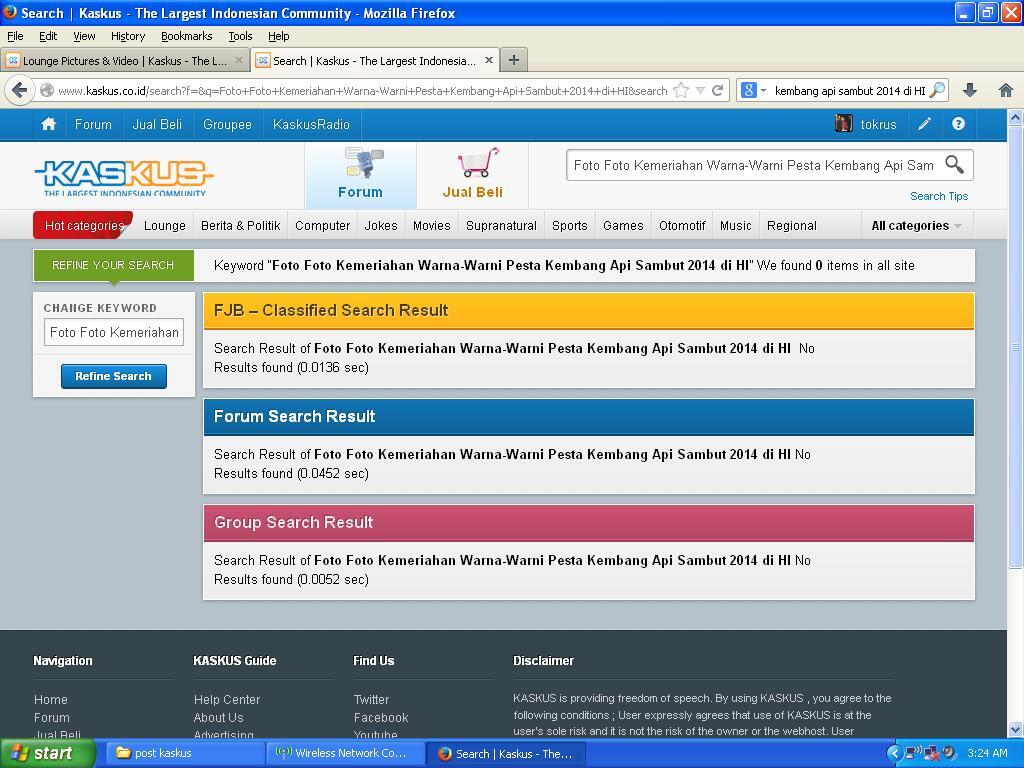Screen dimensions: 1024x768
Task: Open the Help menu
Action: click(x=279, y=36)
